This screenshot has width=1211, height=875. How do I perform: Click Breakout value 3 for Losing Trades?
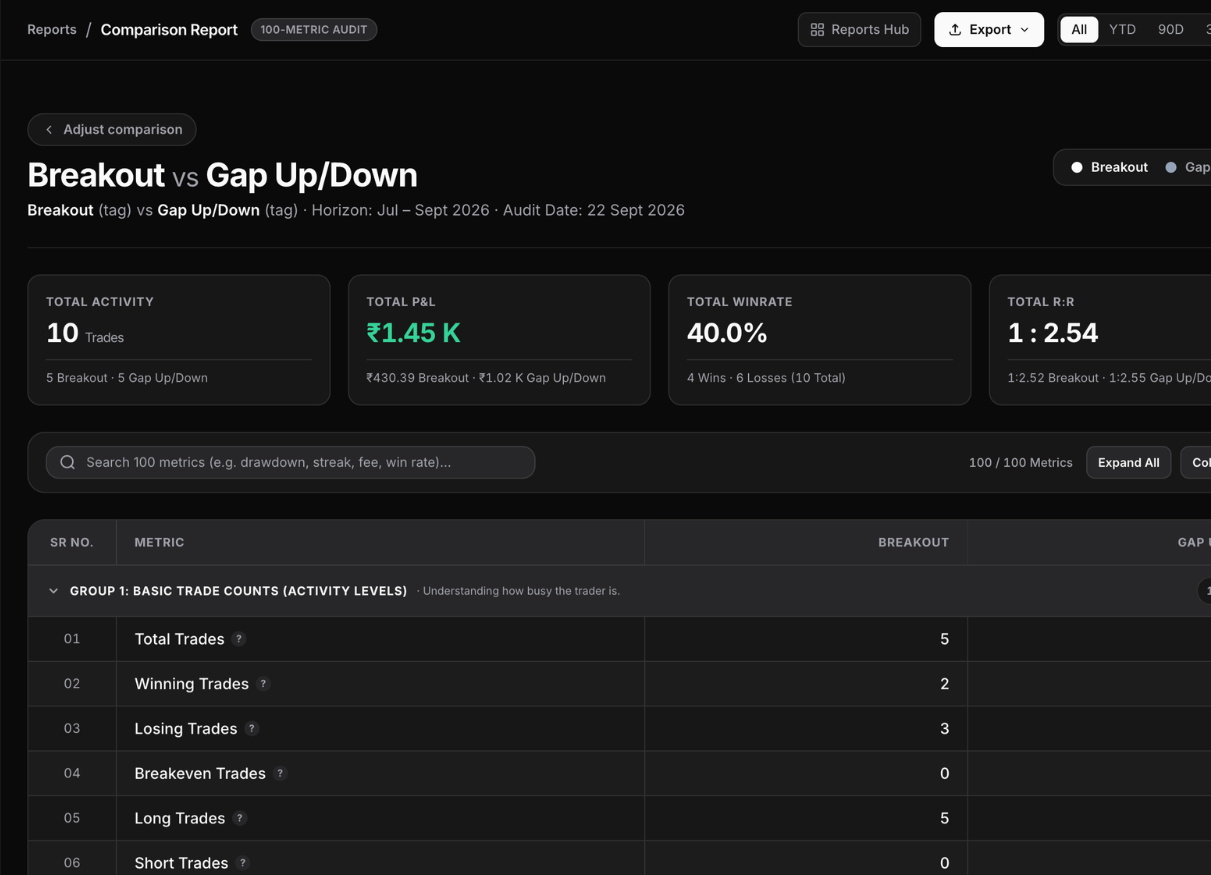tap(944, 729)
